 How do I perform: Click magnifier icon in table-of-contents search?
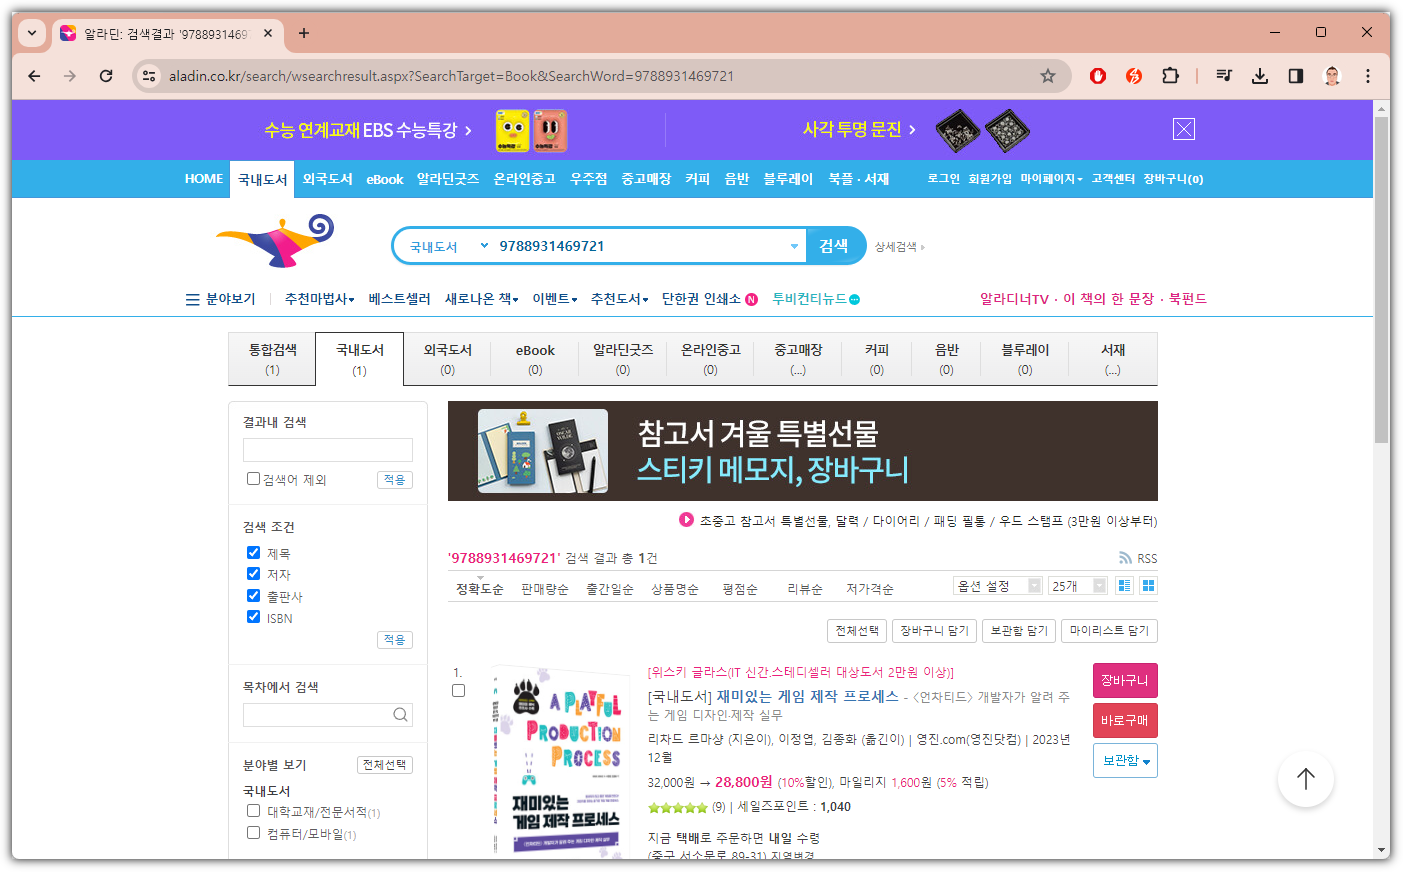click(400, 715)
